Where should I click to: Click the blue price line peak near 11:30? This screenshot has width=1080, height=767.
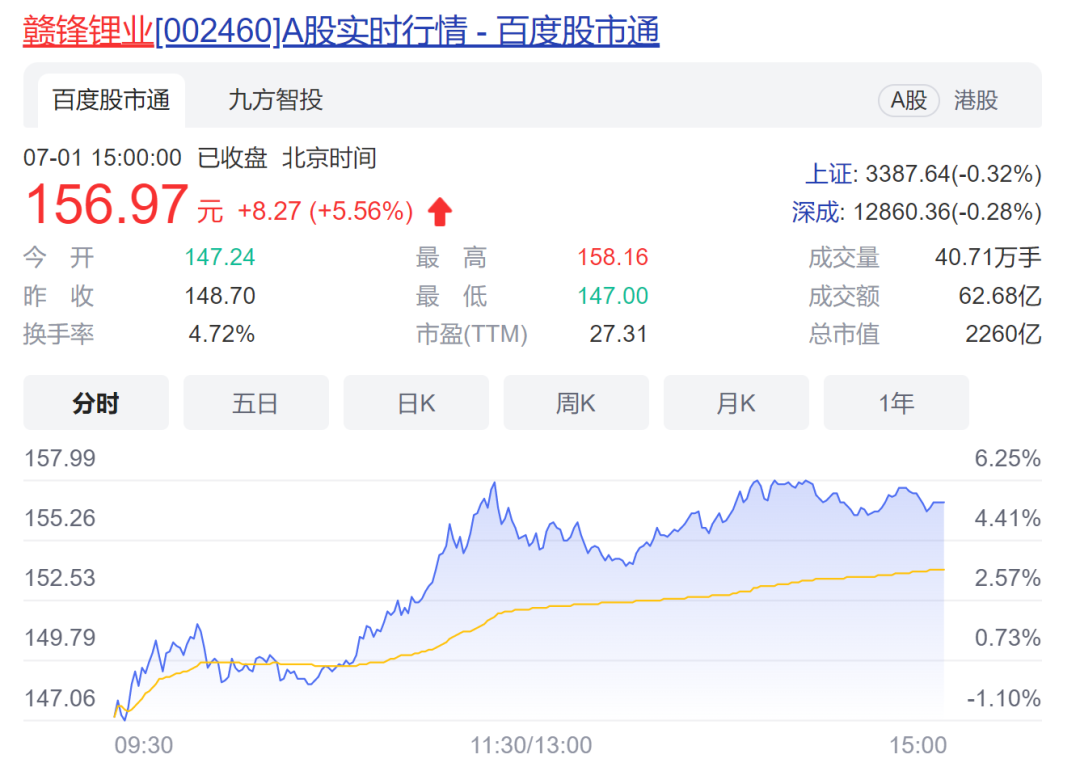pos(493,484)
